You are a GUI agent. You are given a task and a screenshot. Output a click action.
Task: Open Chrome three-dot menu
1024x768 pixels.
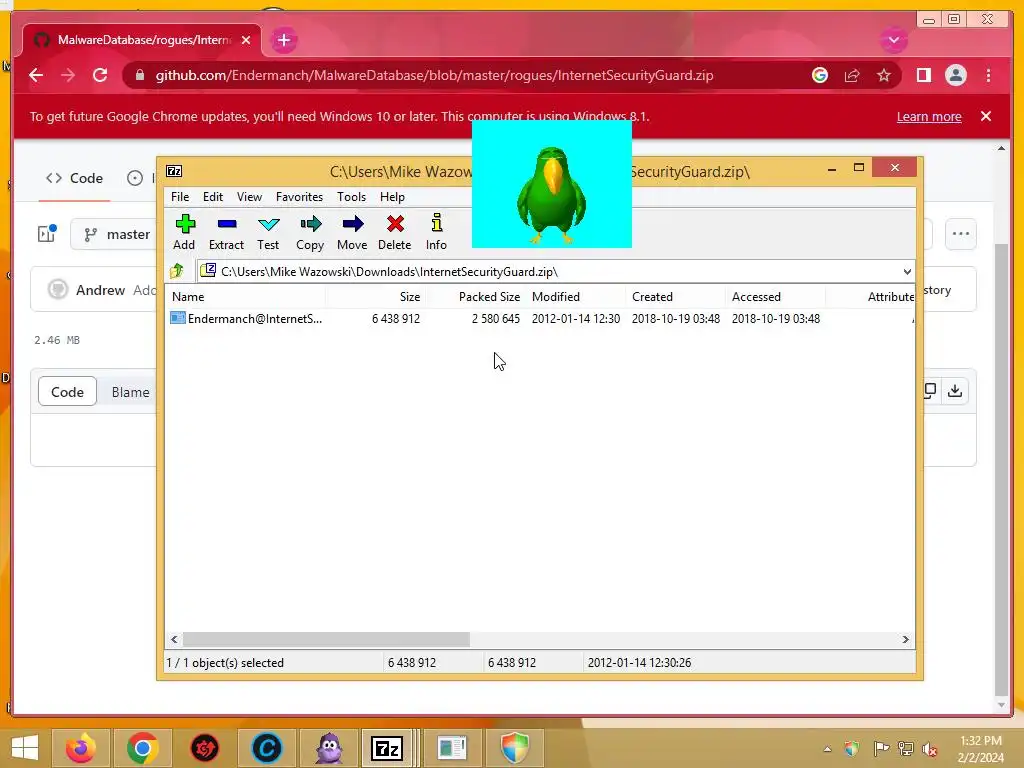988,75
